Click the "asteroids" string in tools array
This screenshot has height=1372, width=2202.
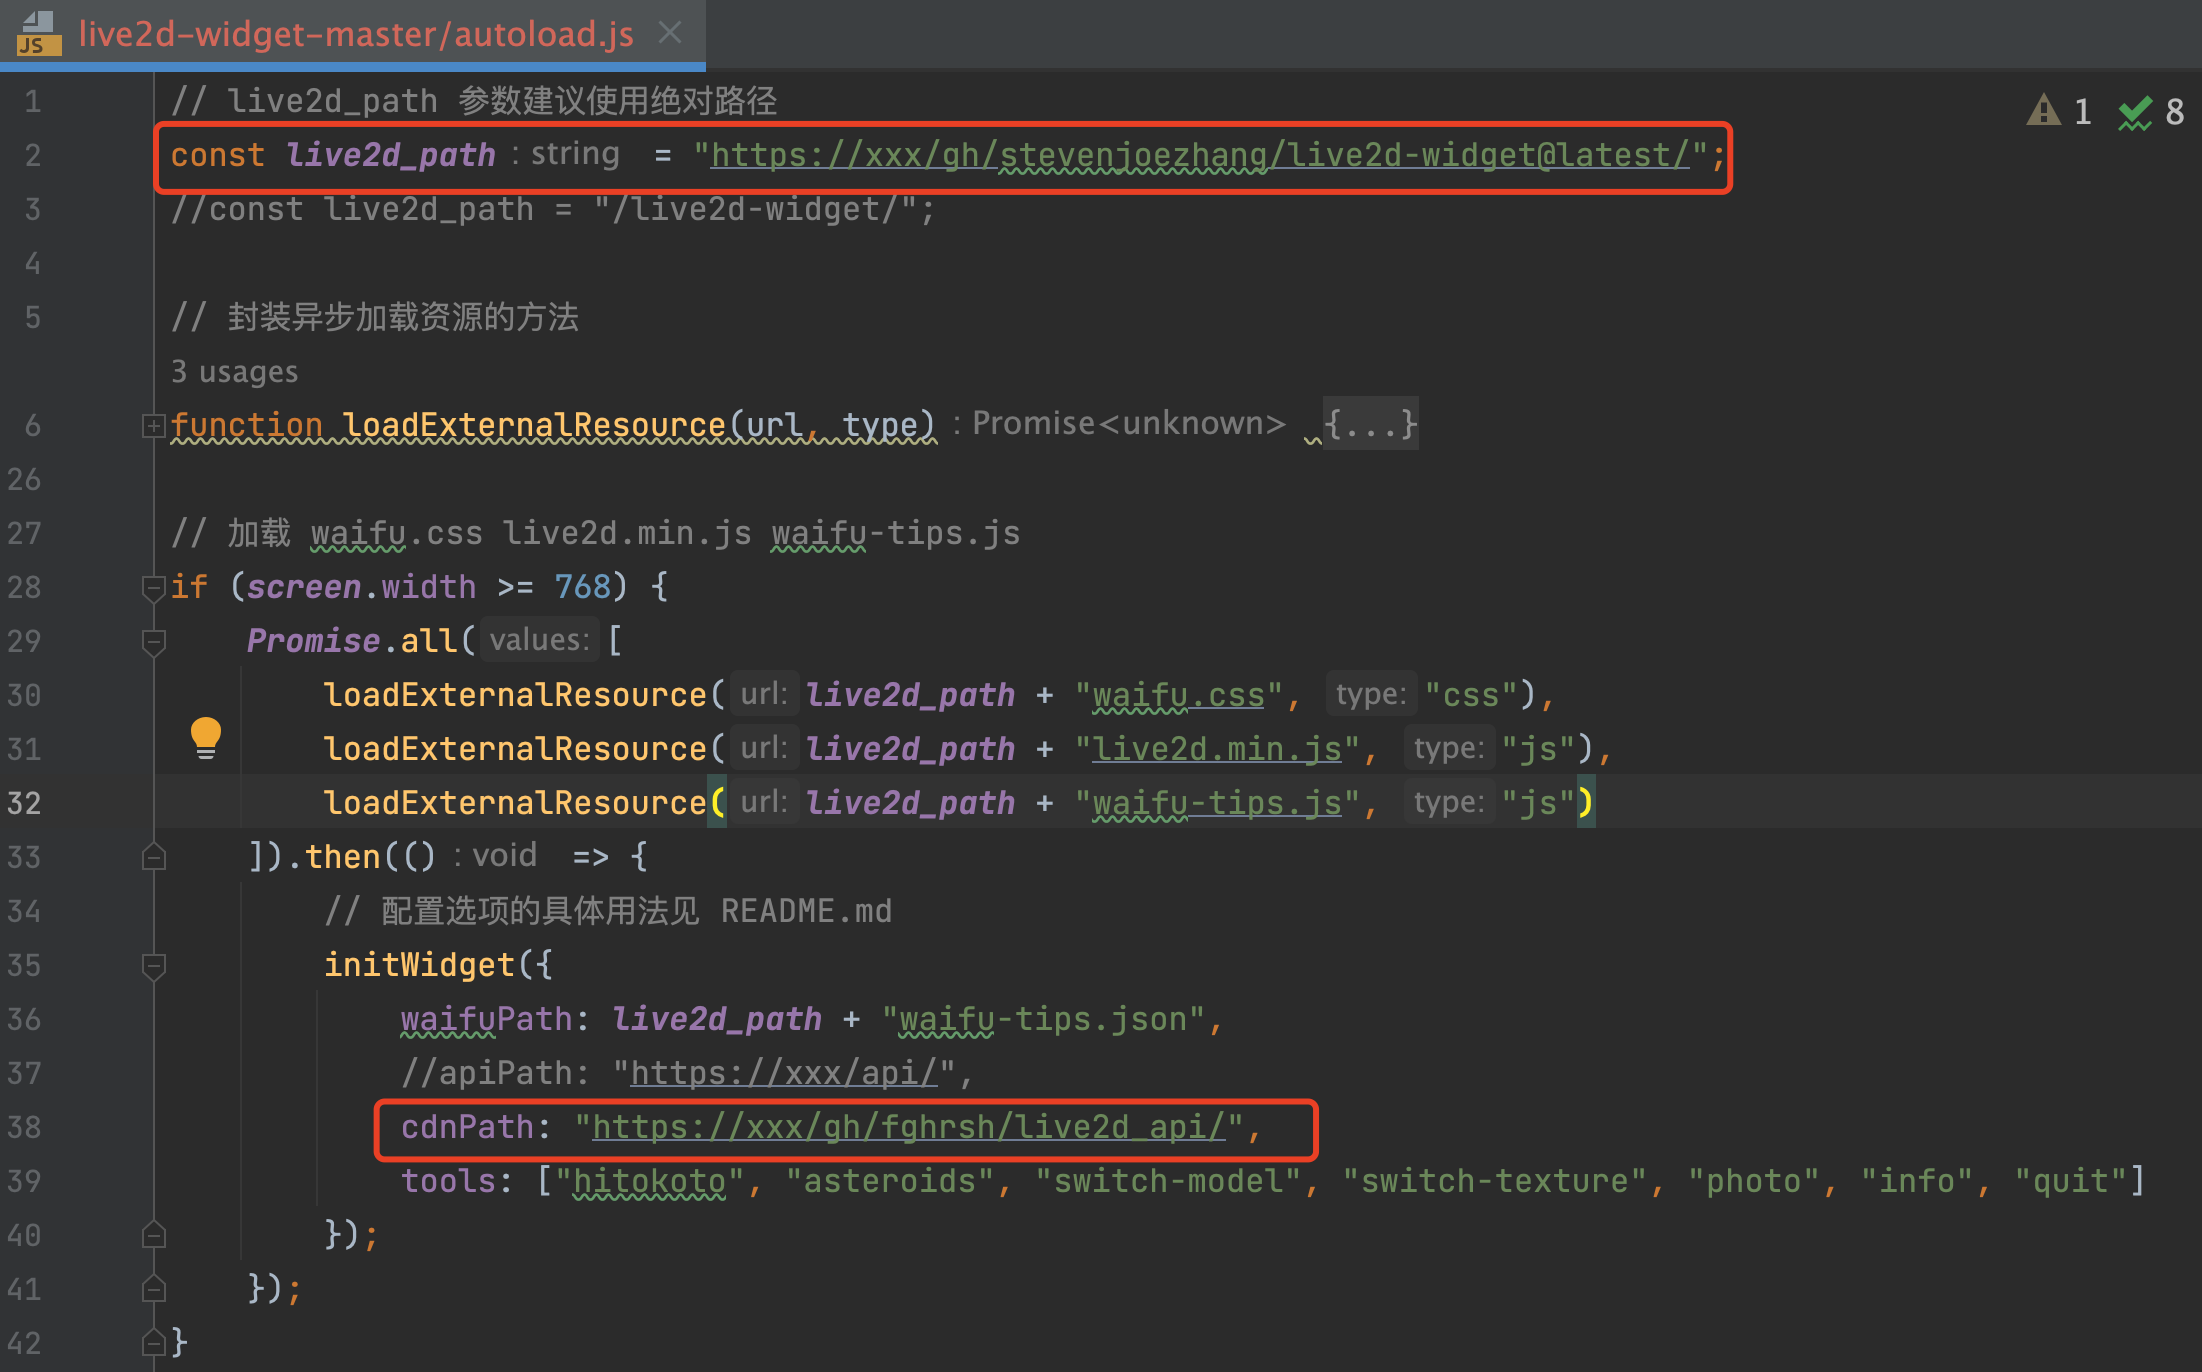890,1181
